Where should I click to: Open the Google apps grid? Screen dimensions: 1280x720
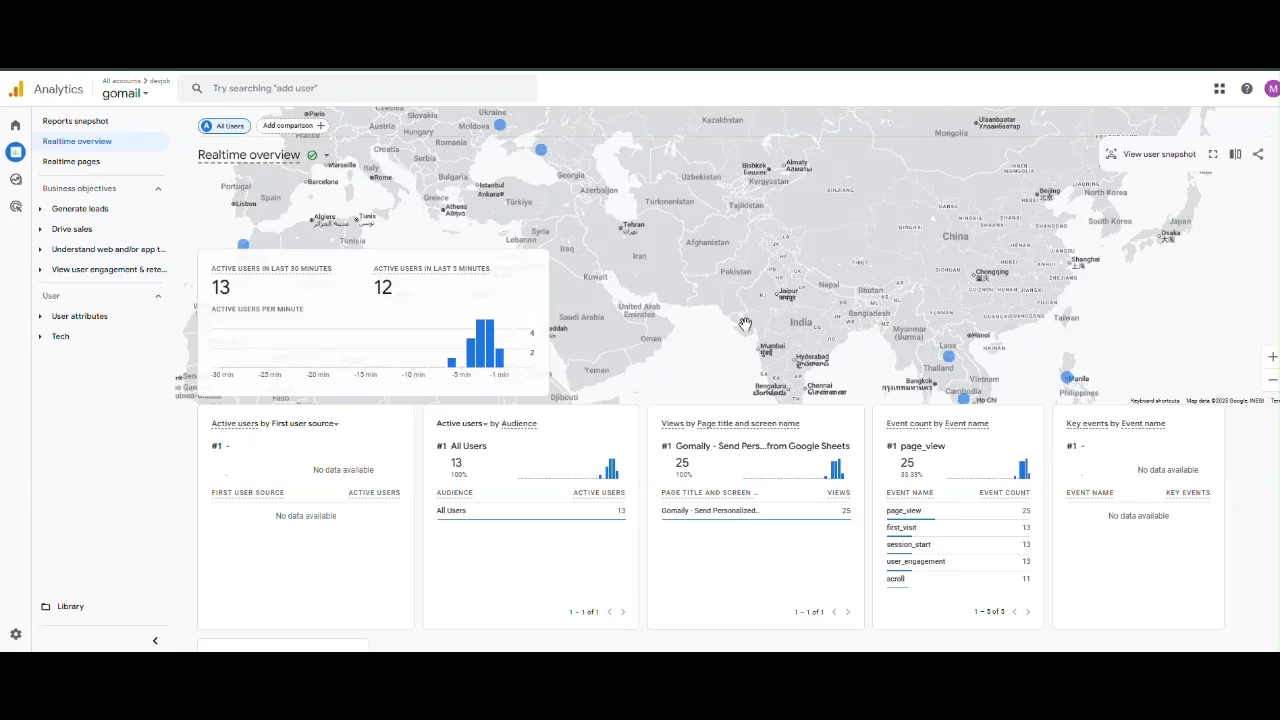click(x=1219, y=89)
